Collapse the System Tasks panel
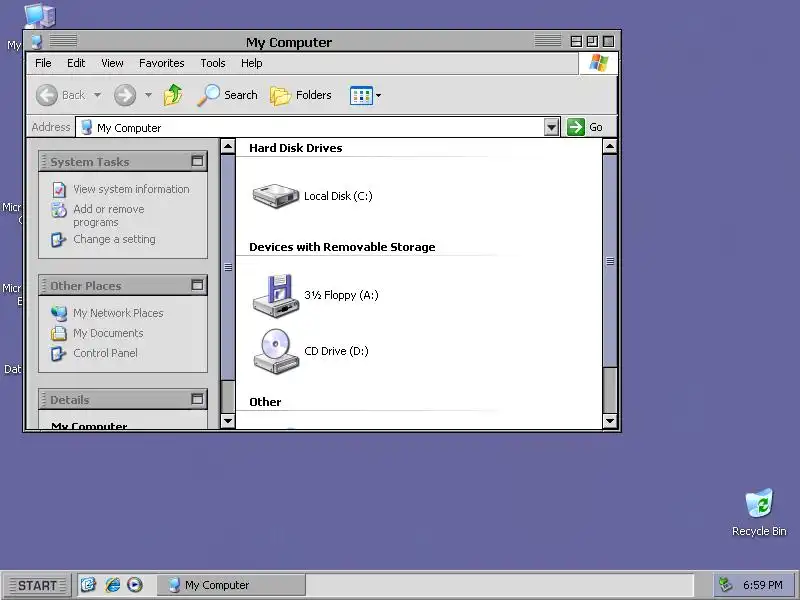 click(x=197, y=161)
